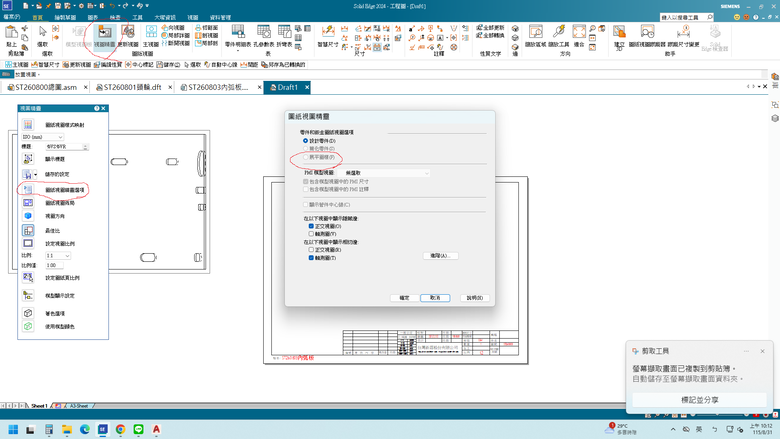Image resolution: width=780 pixels, height=439 pixels.
Task: Open the Windows Start menu
Action: [13, 430]
